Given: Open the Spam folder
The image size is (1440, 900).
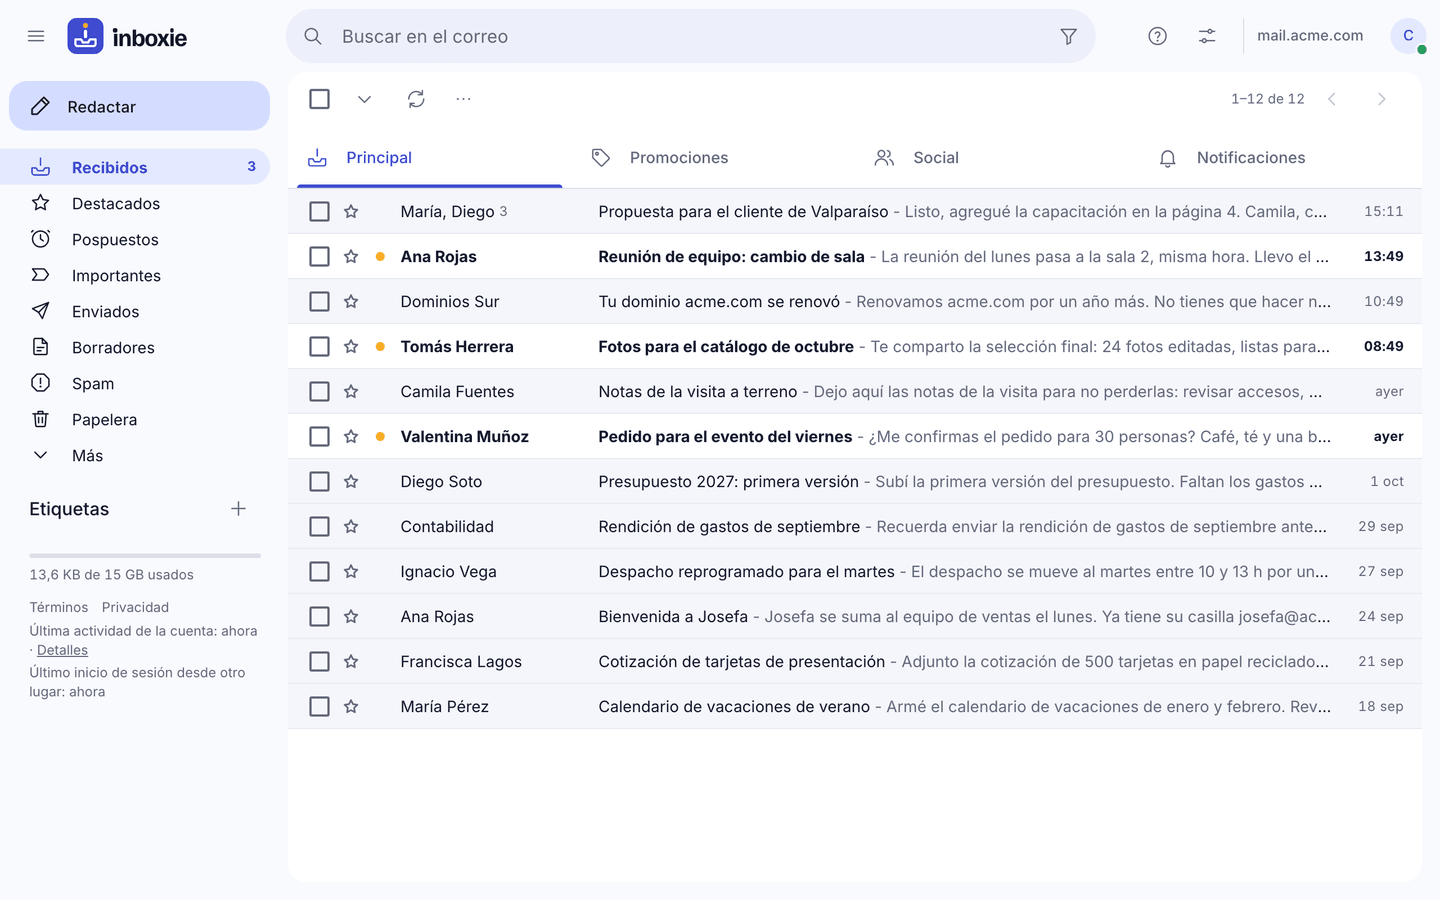Looking at the screenshot, I should click(135, 383).
